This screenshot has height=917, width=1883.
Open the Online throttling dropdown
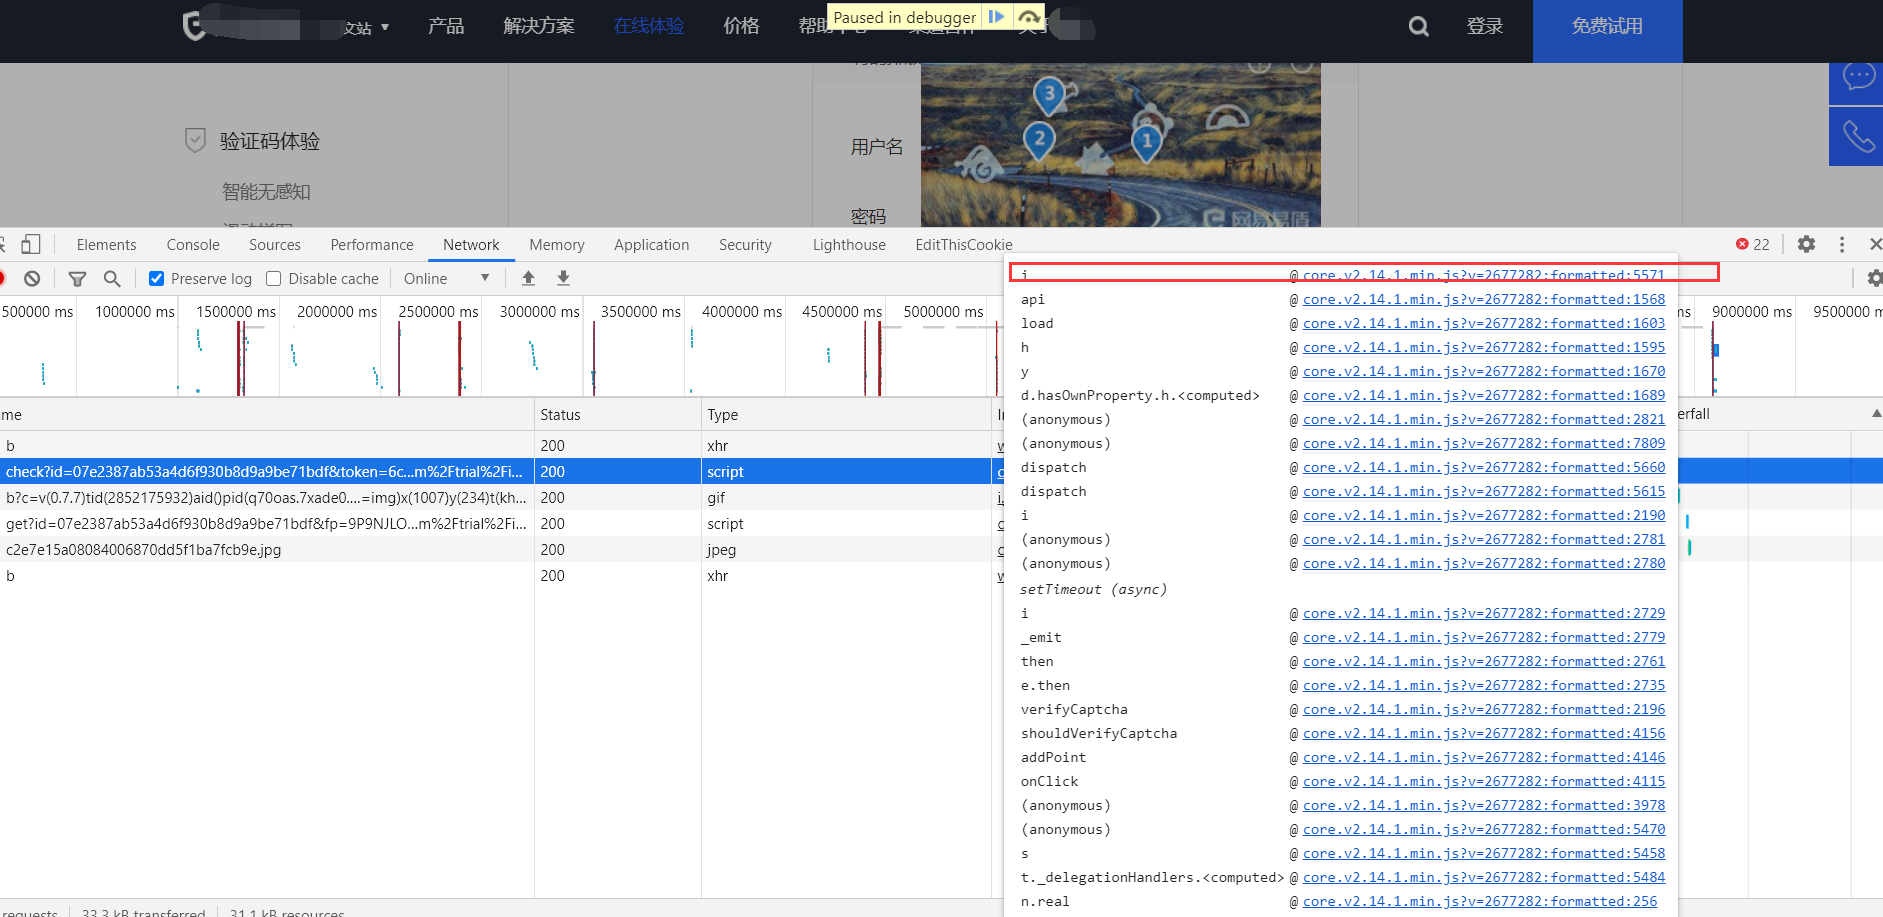tap(446, 279)
